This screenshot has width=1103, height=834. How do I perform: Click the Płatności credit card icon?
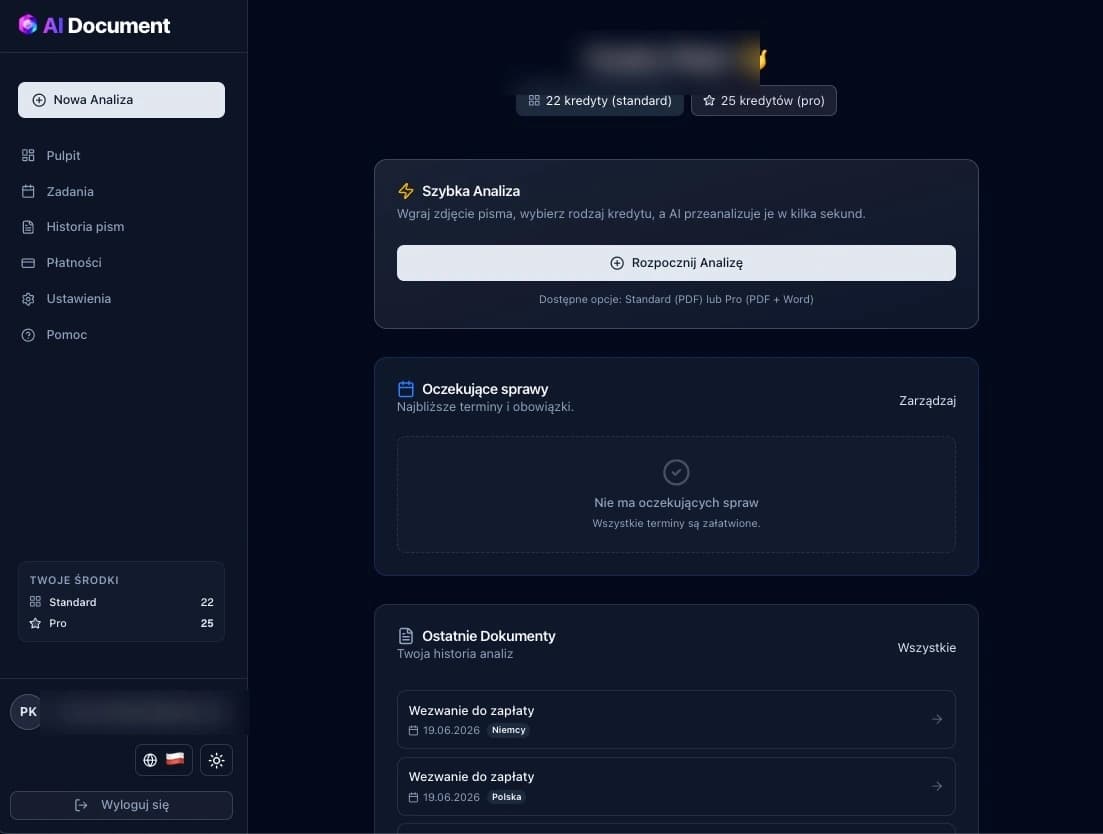pyautogui.click(x=28, y=263)
